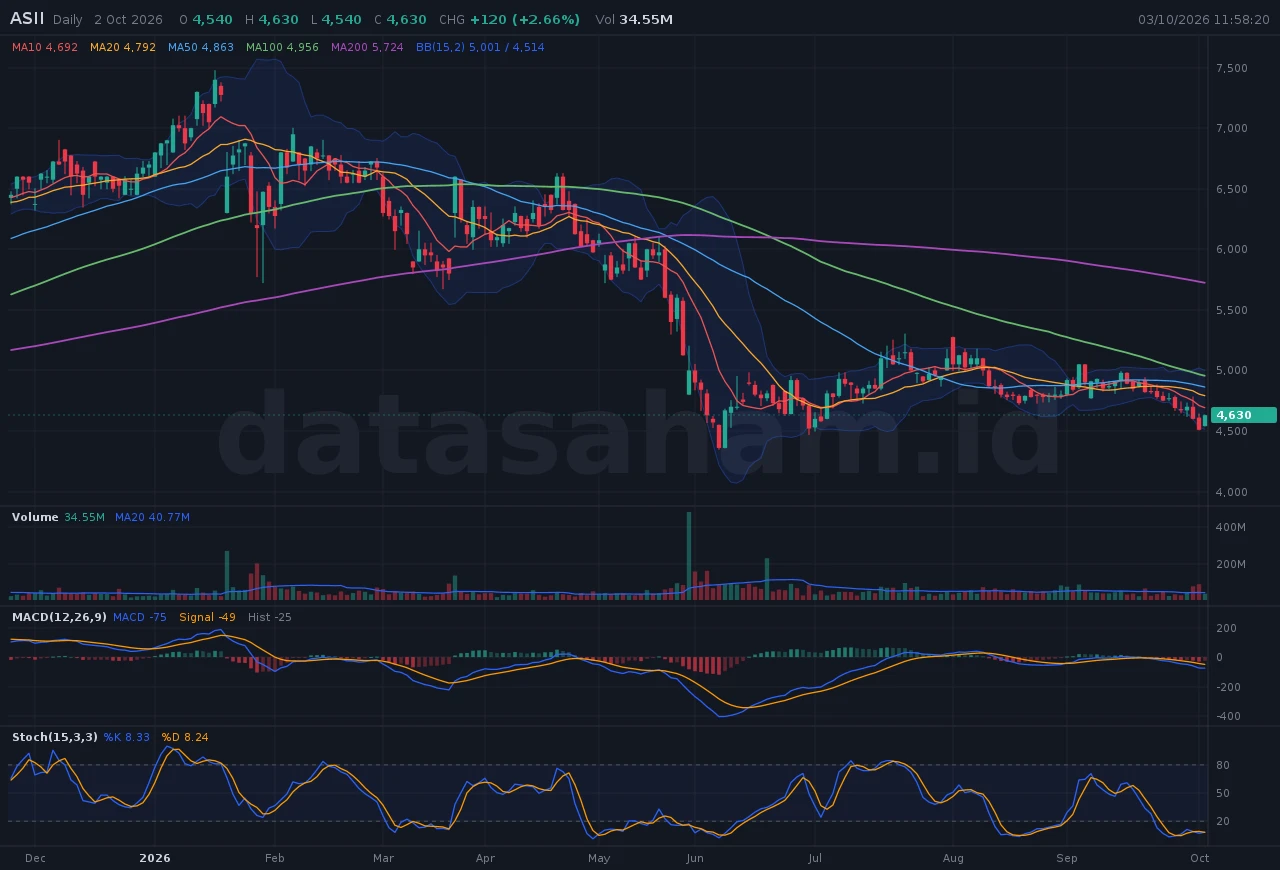Select the MA100 4,956 legend
1280x870 pixels.
point(282,47)
